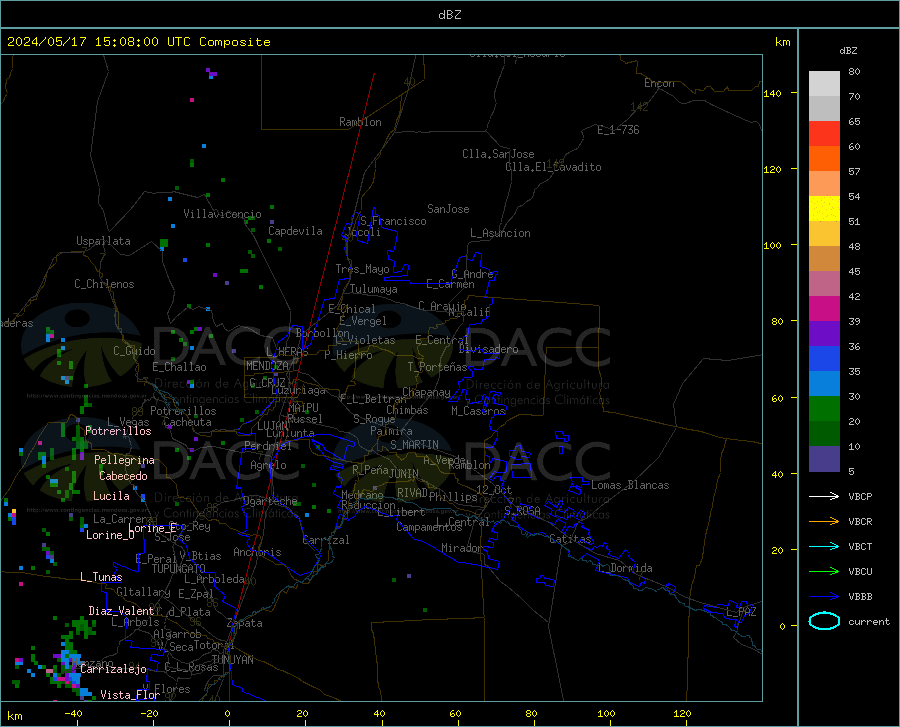Select the red 60 dBZ color swatch
The image size is (900, 727).
[824, 134]
